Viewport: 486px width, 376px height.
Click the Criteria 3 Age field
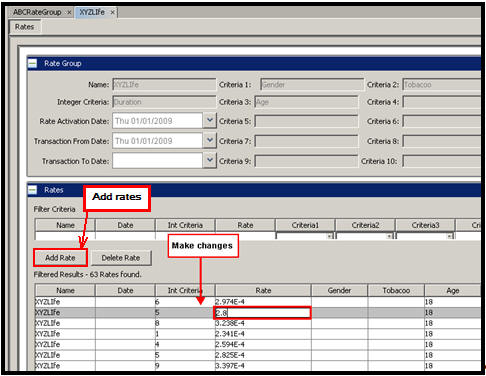pyautogui.click(x=306, y=102)
